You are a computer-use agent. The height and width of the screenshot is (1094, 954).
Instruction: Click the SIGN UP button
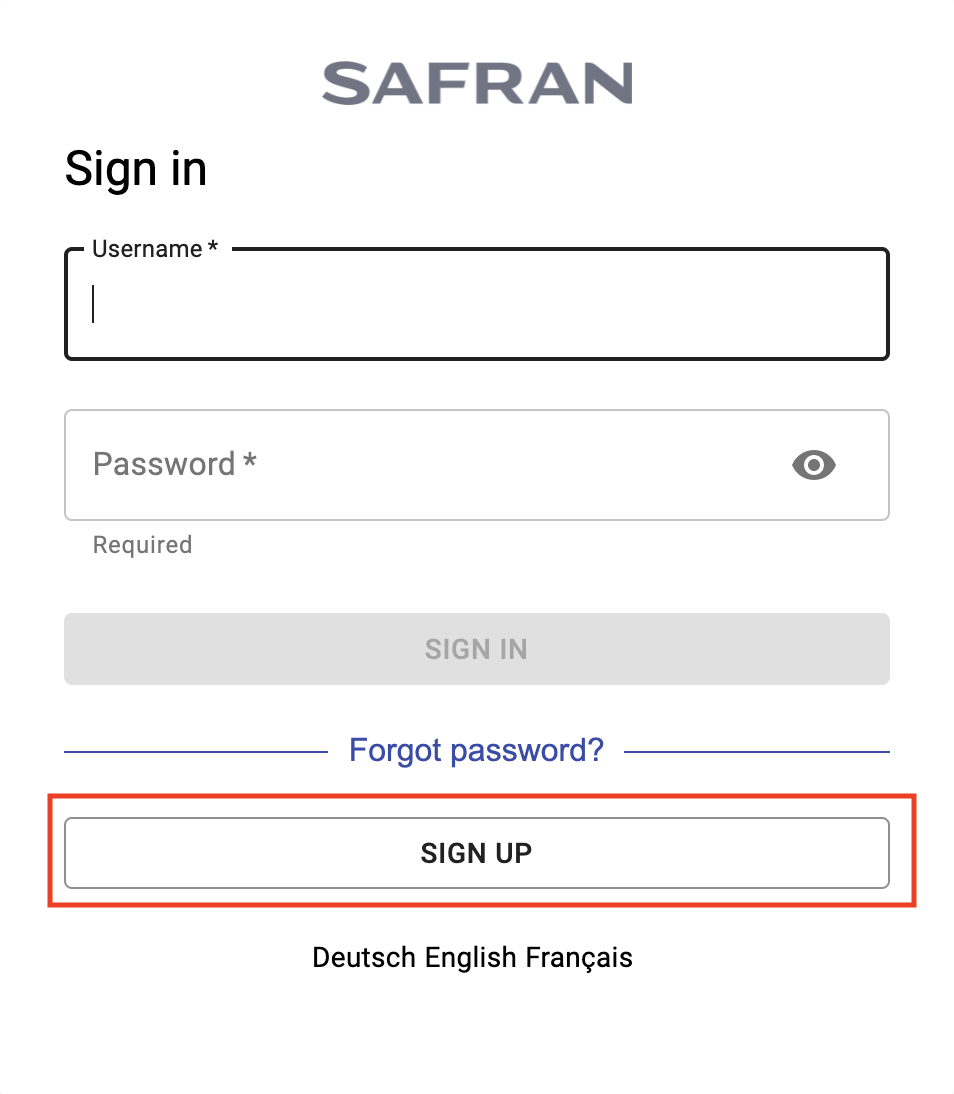click(x=477, y=853)
